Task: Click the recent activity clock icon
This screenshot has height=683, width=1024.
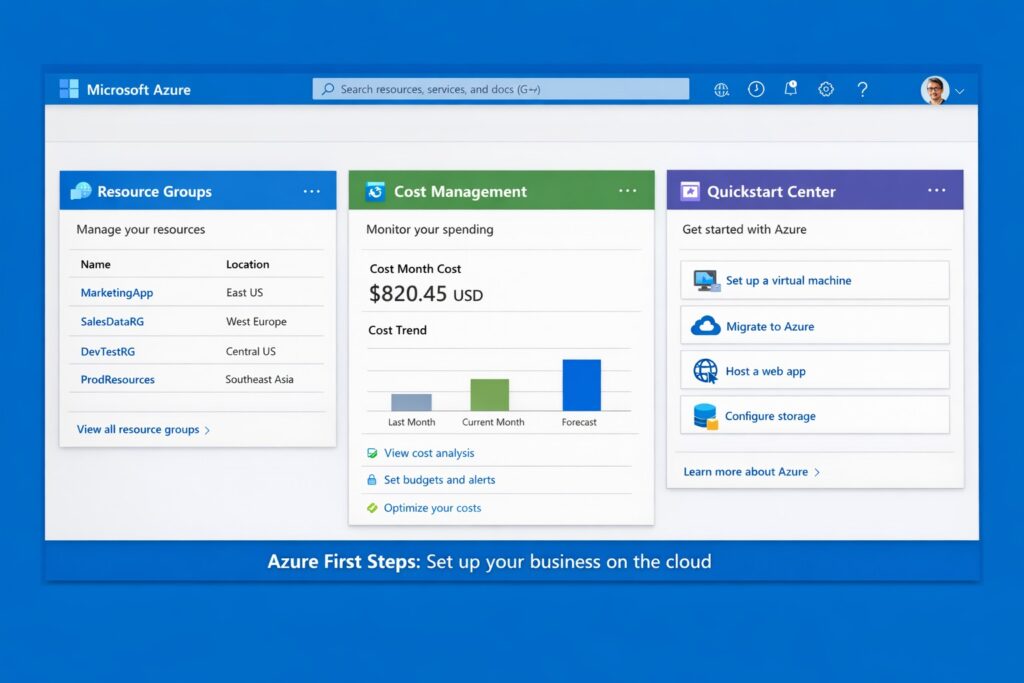Action: (x=756, y=89)
